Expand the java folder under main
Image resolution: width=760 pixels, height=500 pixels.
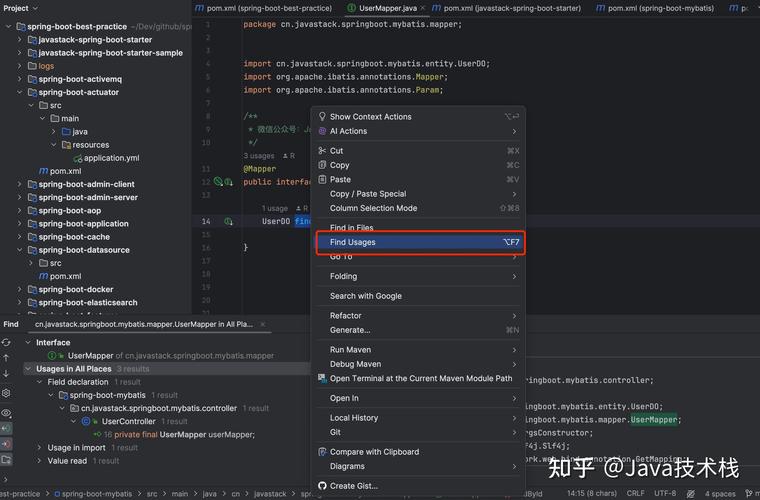[53, 131]
